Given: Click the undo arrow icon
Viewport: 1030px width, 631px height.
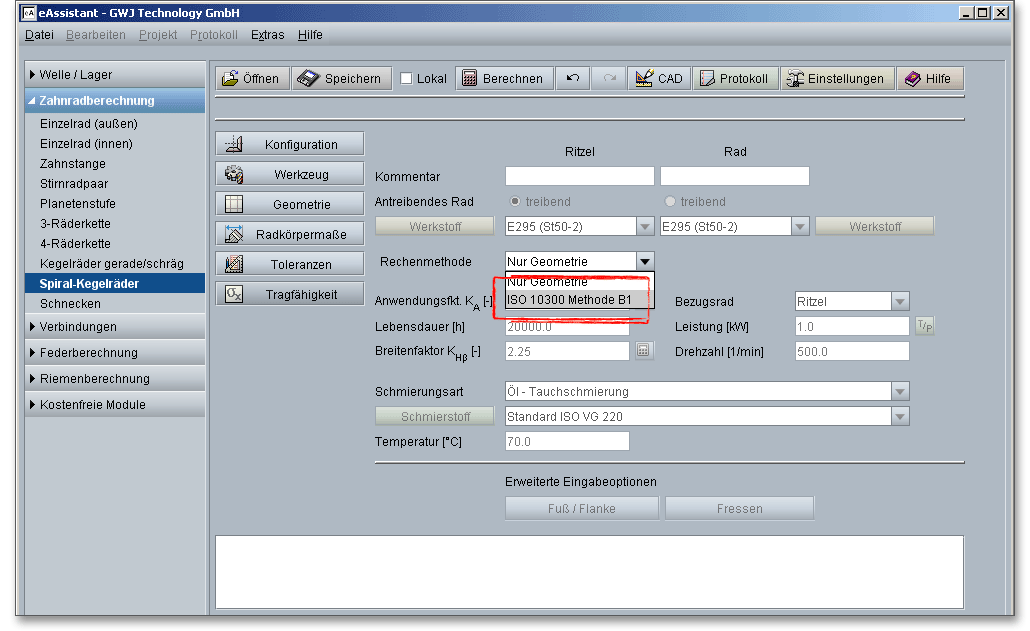Looking at the screenshot, I should (x=573, y=79).
